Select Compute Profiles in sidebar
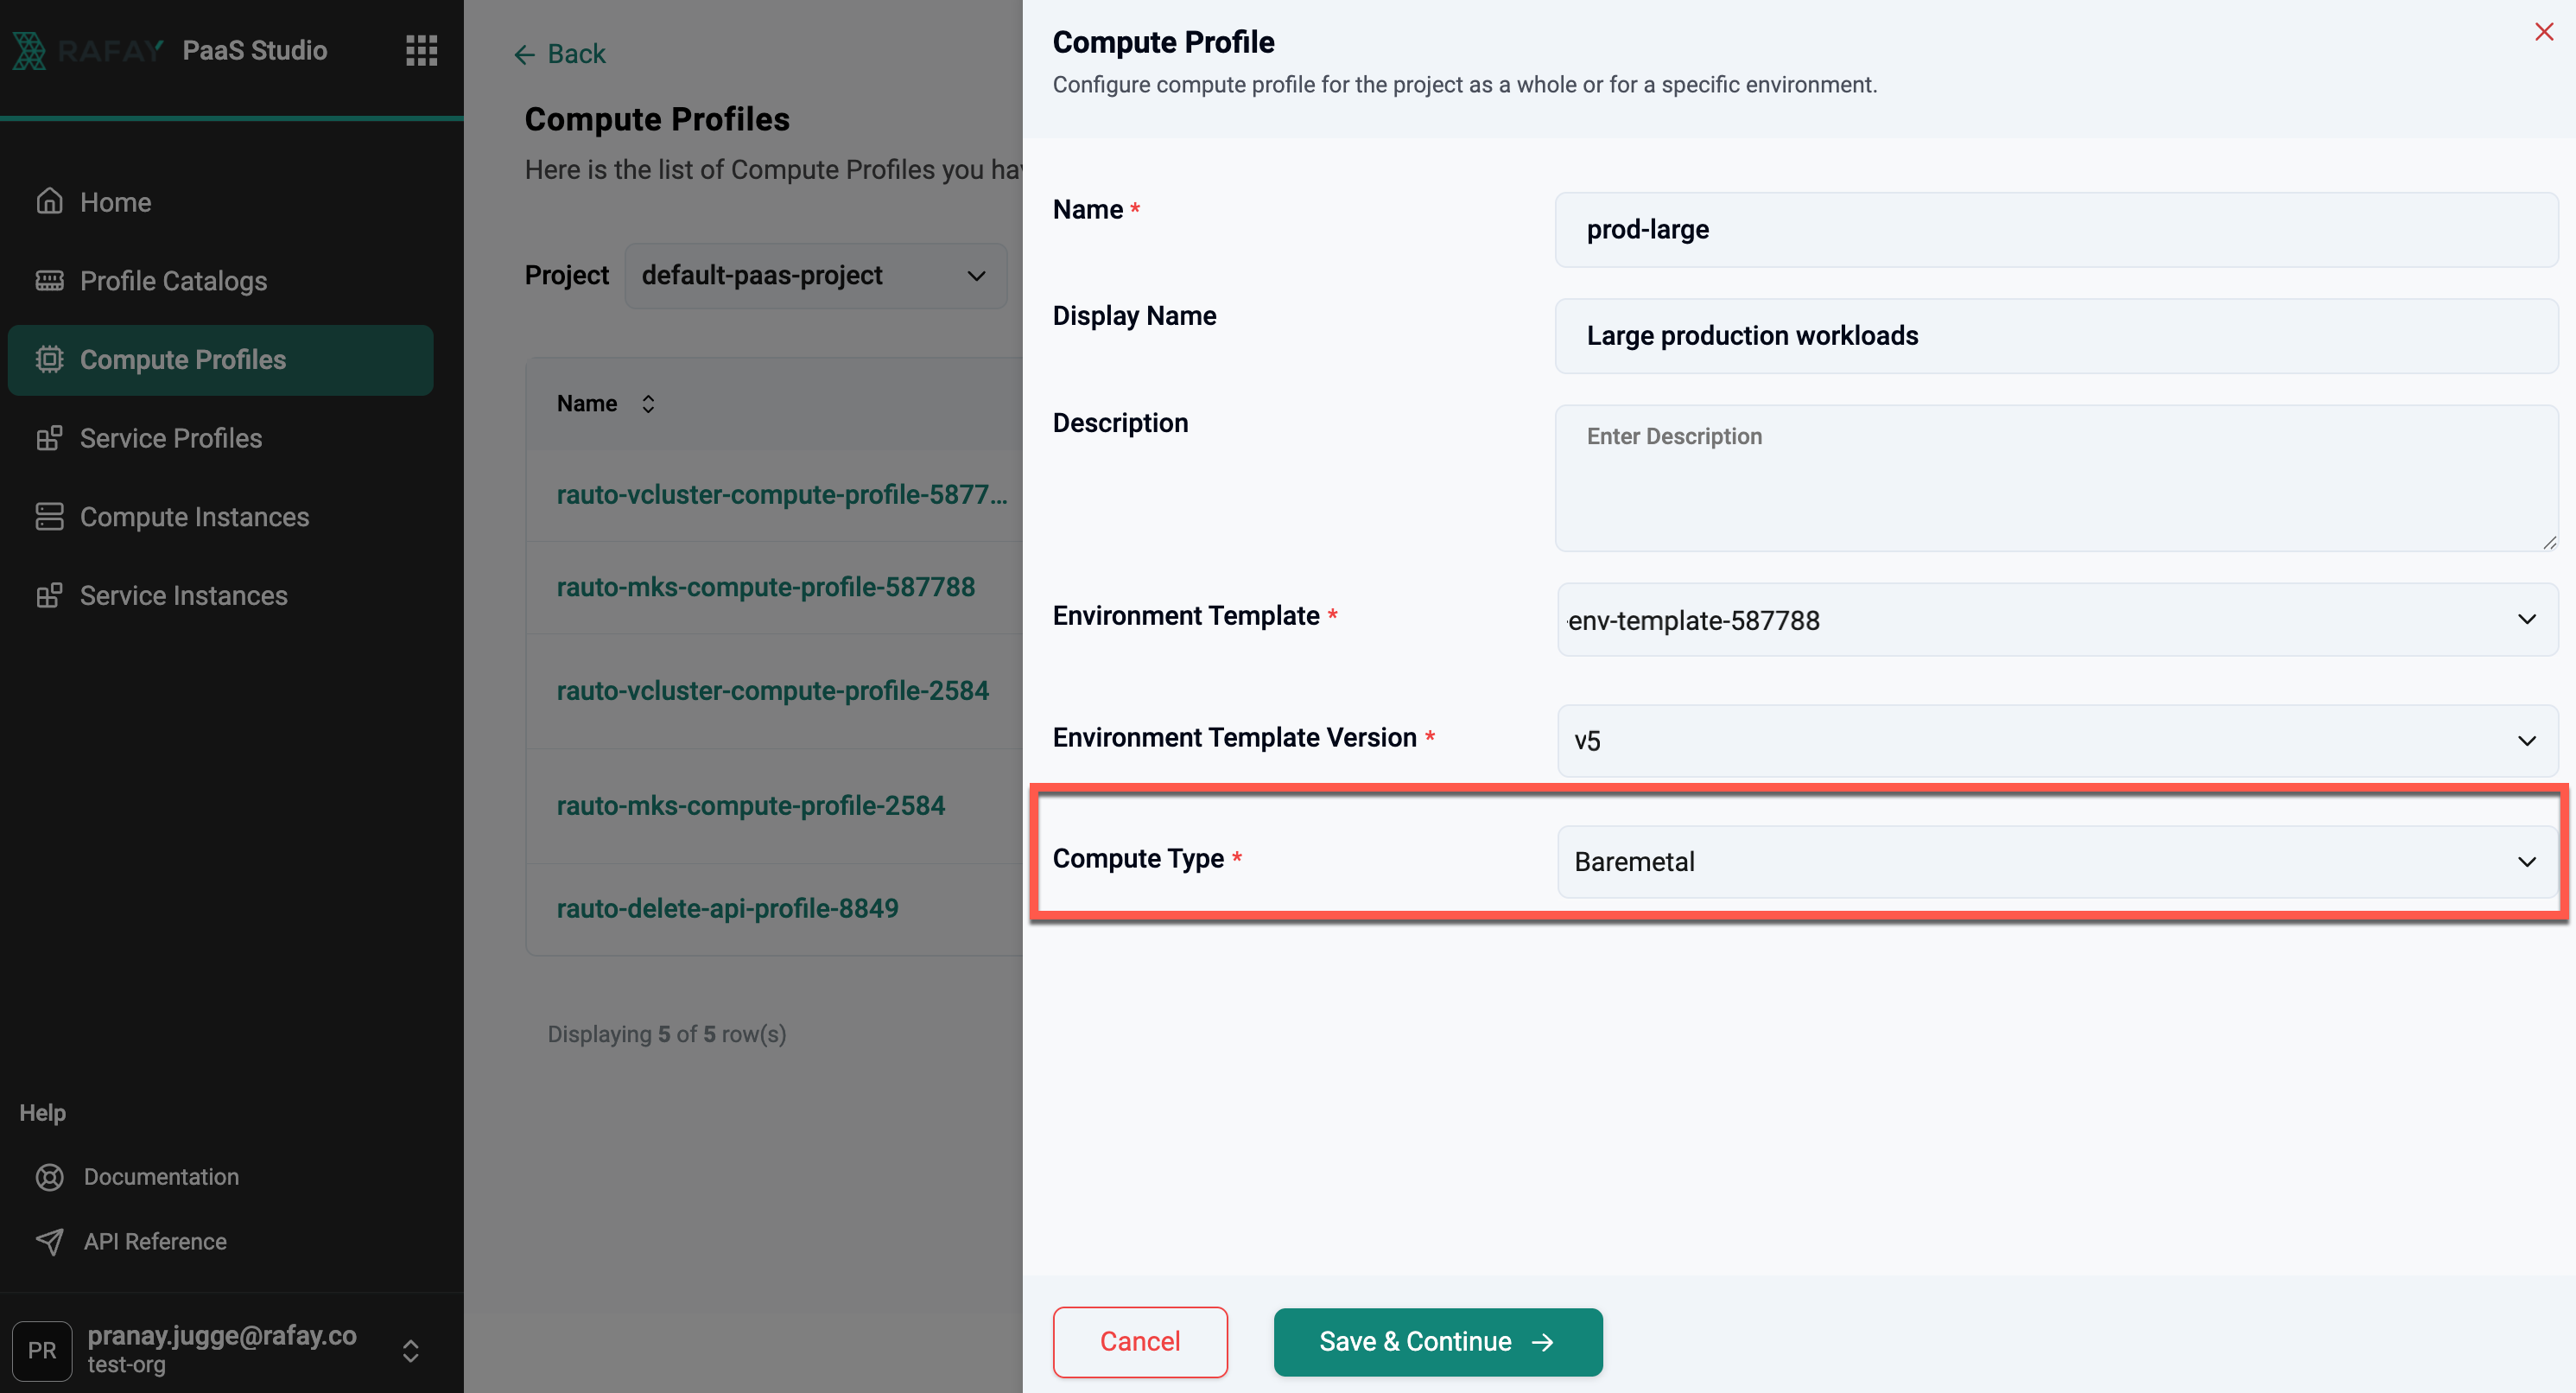 pos(220,360)
